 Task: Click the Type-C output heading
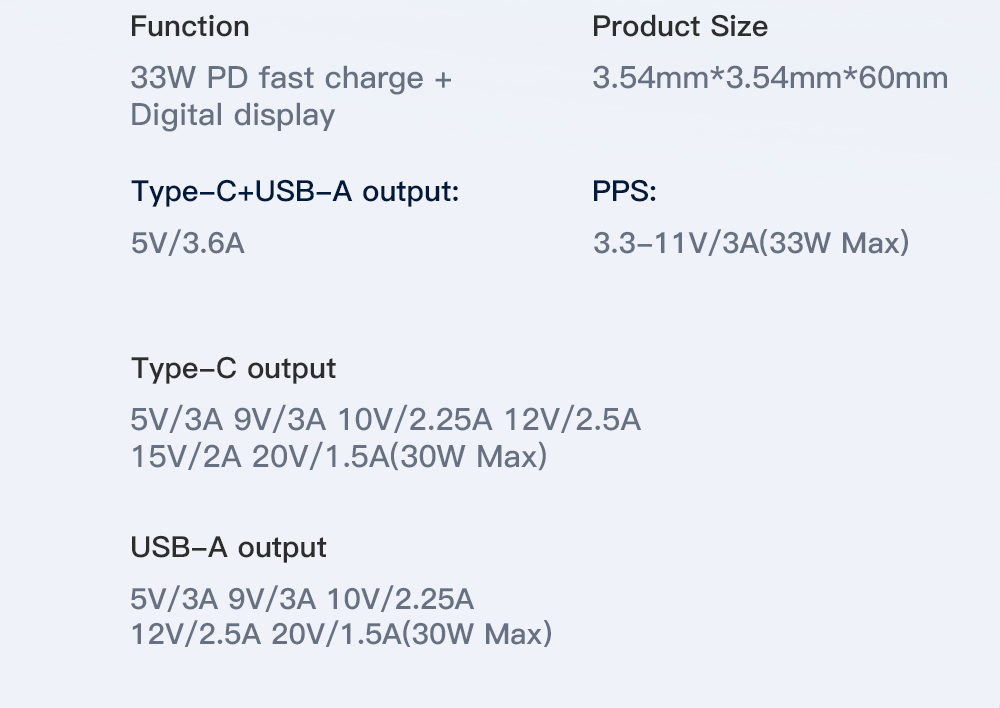233,369
